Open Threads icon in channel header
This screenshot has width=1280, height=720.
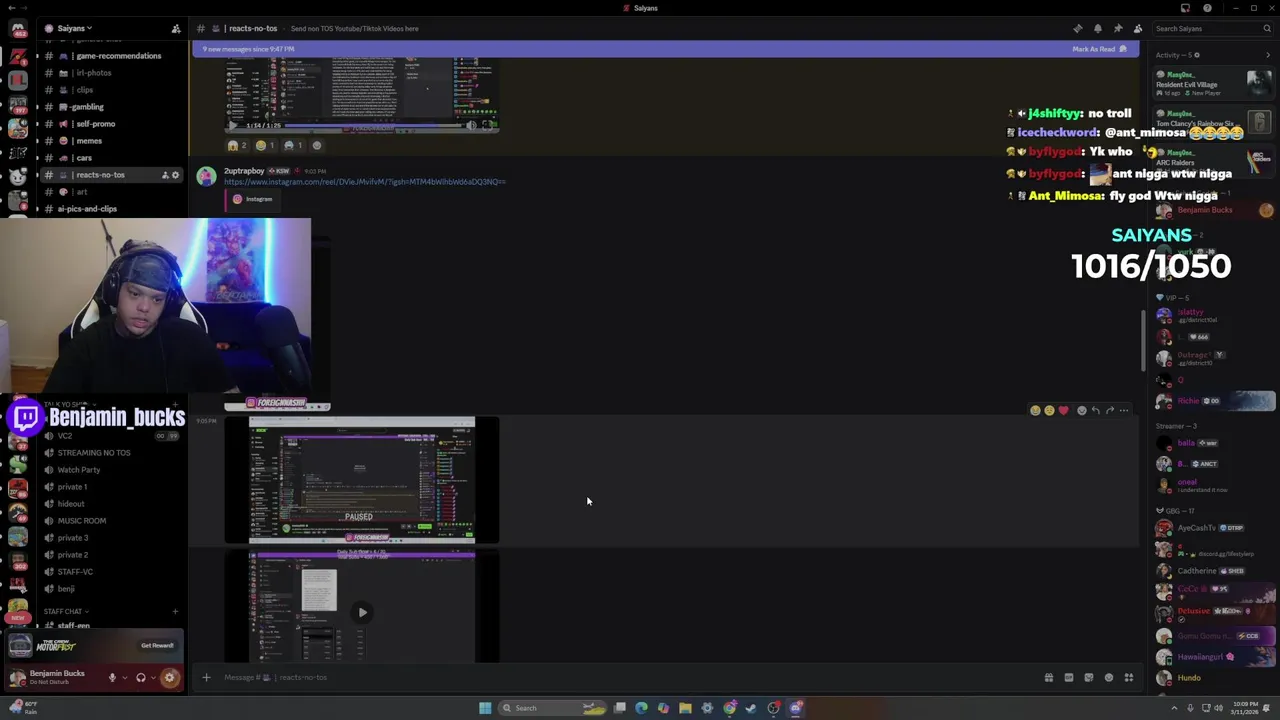point(1078,29)
